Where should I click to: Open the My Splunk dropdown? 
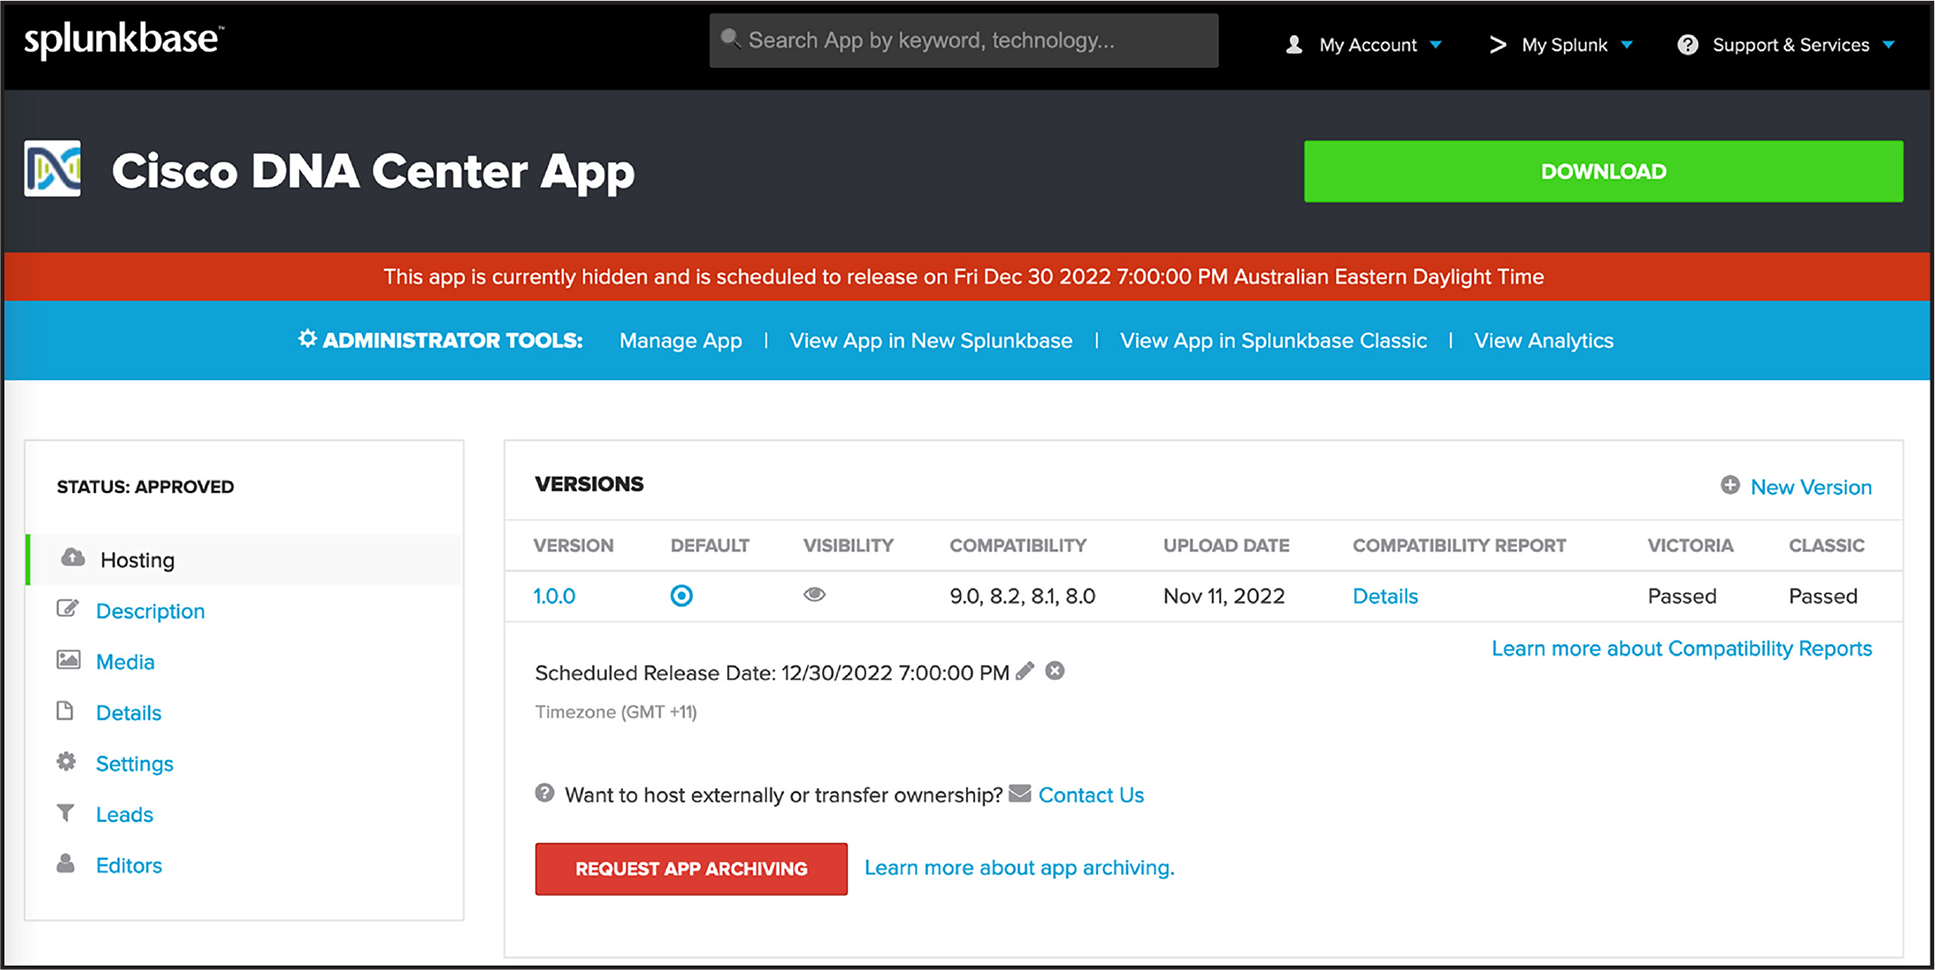pos(1561,45)
